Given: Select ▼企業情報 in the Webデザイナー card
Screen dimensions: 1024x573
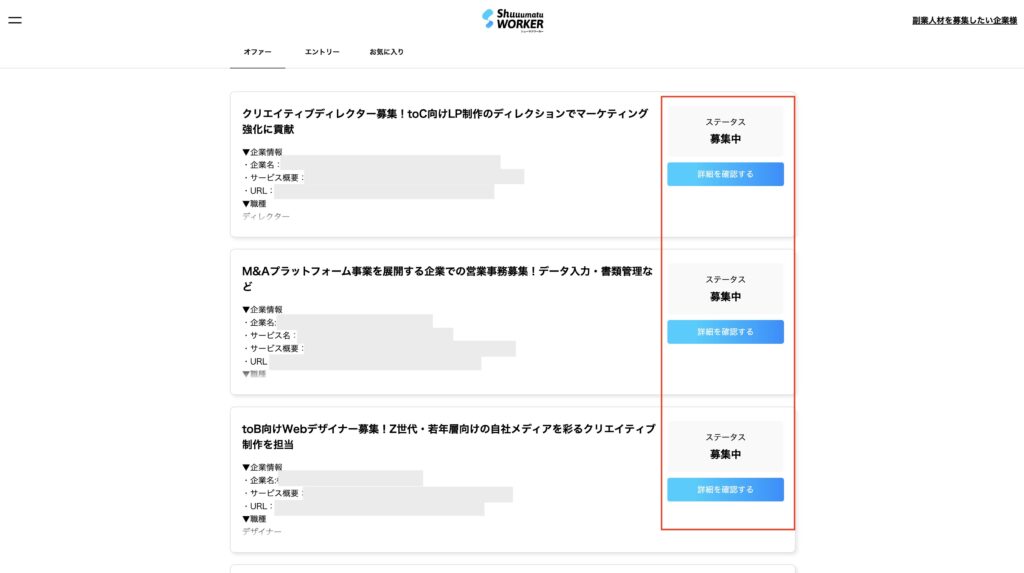Looking at the screenshot, I should pyautogui.click(x=262, y=467).
